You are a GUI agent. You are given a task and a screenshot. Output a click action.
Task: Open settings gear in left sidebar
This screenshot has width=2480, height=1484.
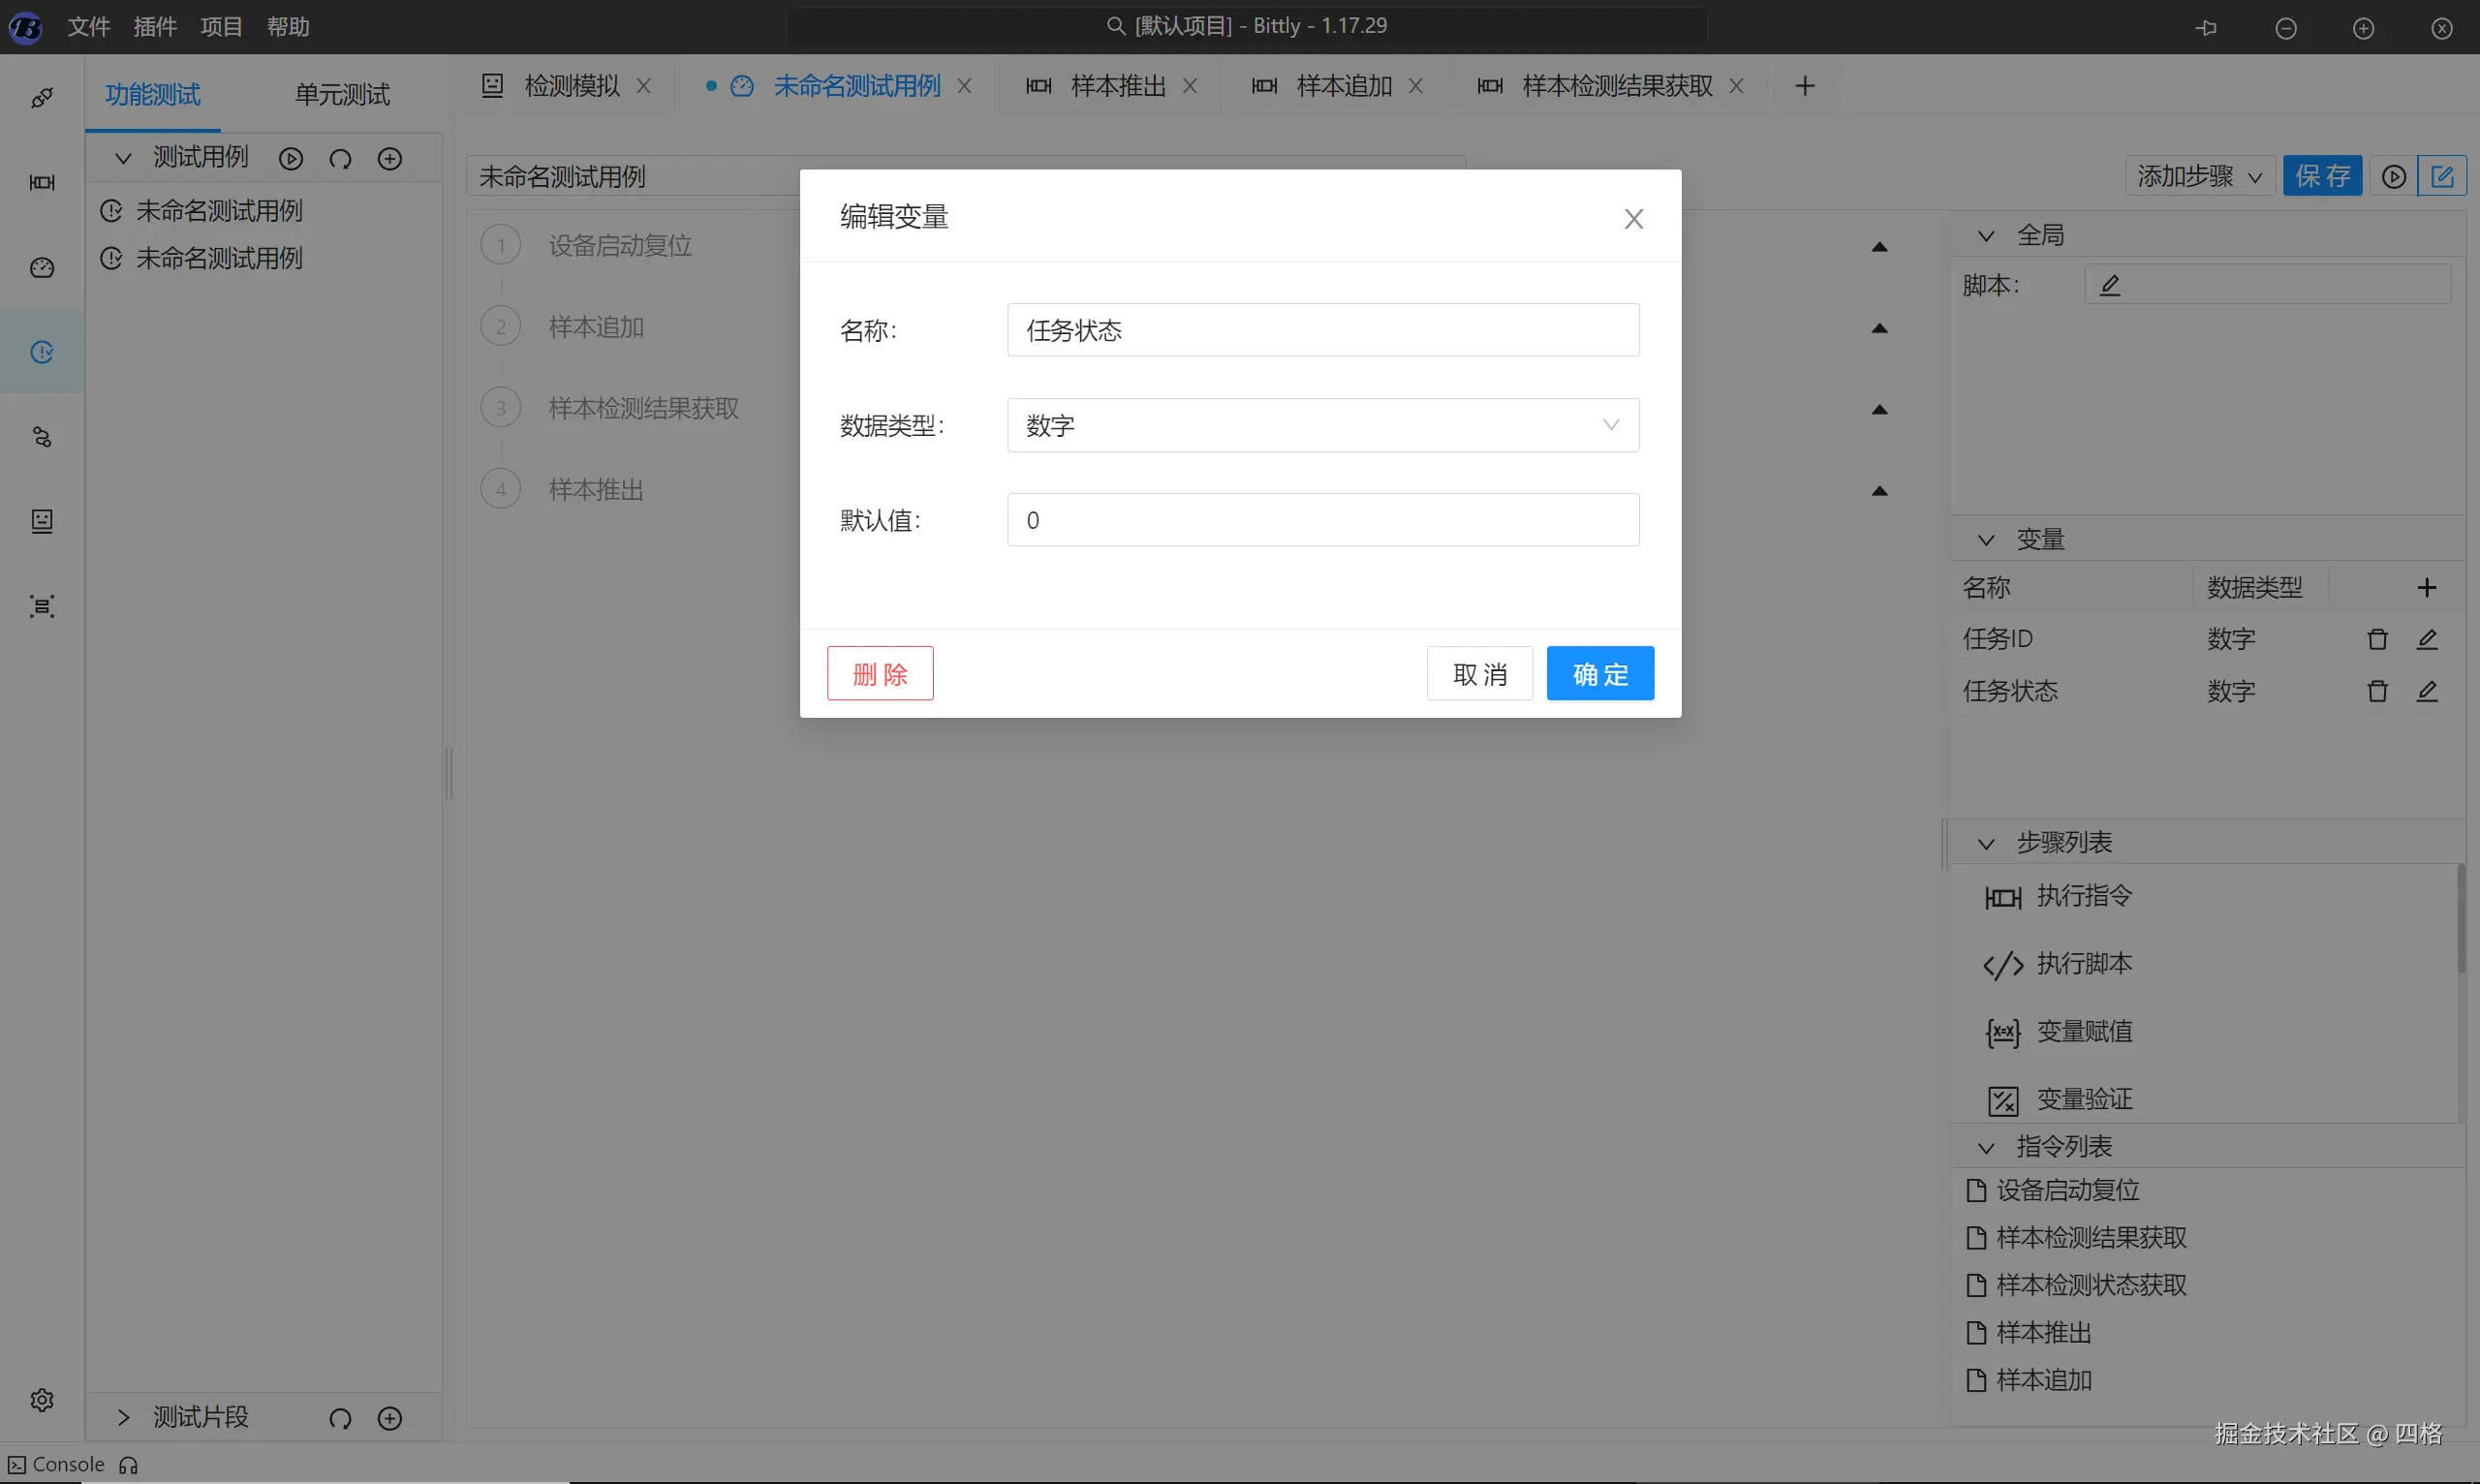42,1399
